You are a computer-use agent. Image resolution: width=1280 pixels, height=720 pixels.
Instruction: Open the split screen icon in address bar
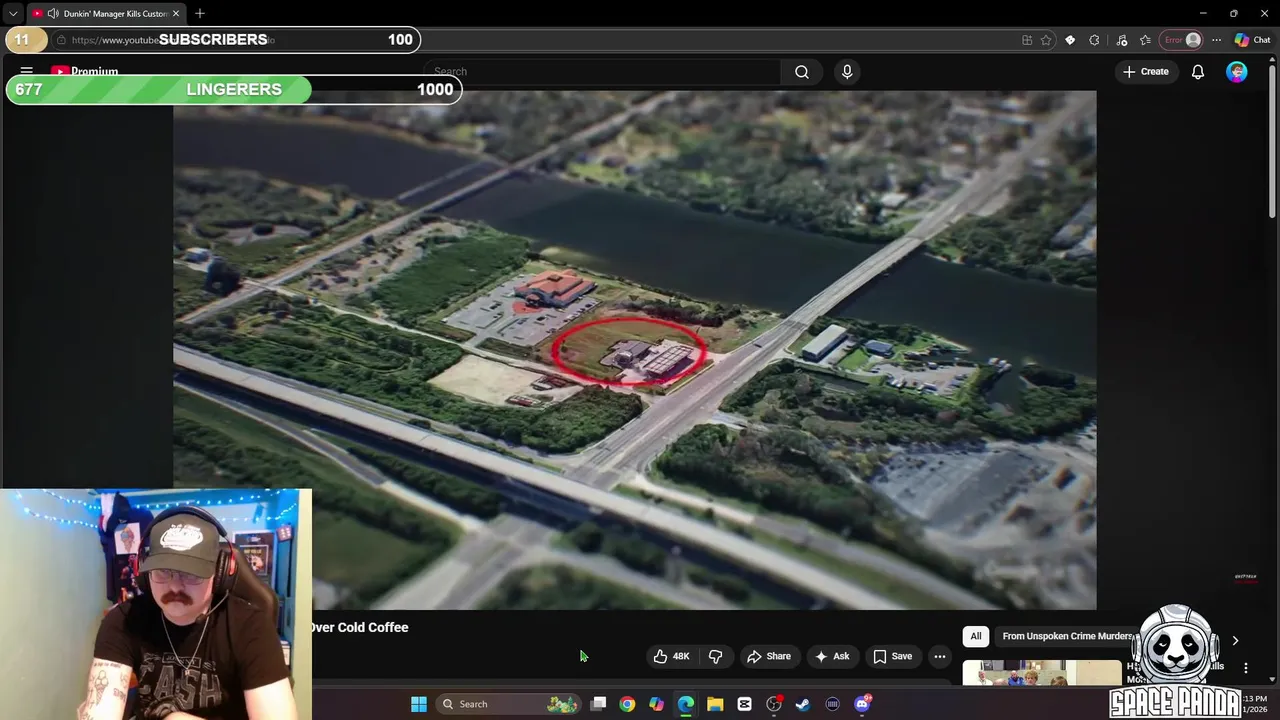[x=1027, y=40]
